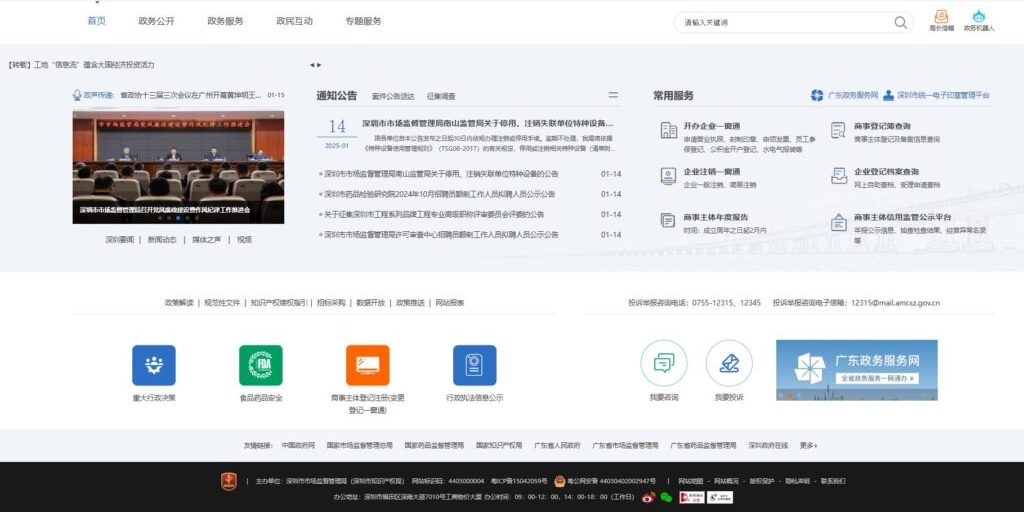Click the 政策解读 link
The image size is (1024, 512).
(179, 302)
